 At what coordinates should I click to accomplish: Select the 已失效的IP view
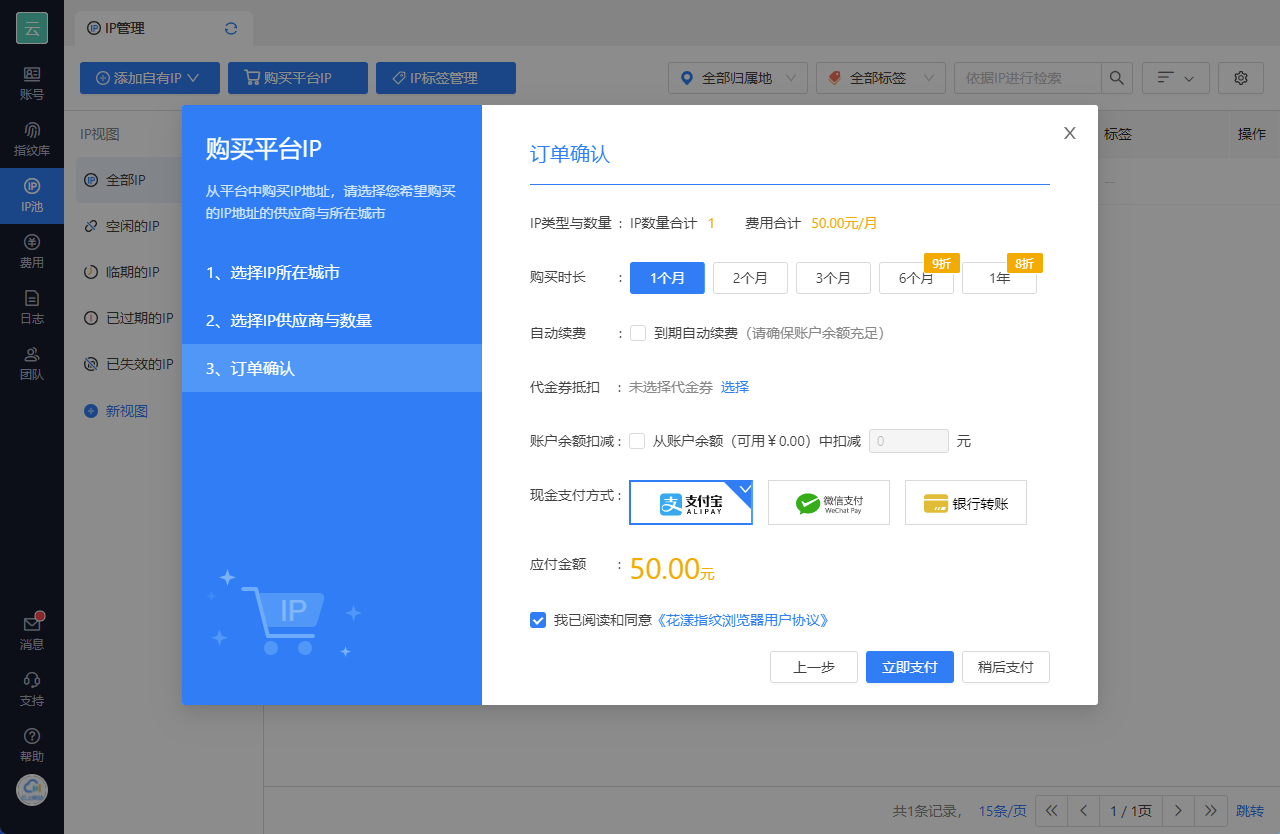coord(139,364)
